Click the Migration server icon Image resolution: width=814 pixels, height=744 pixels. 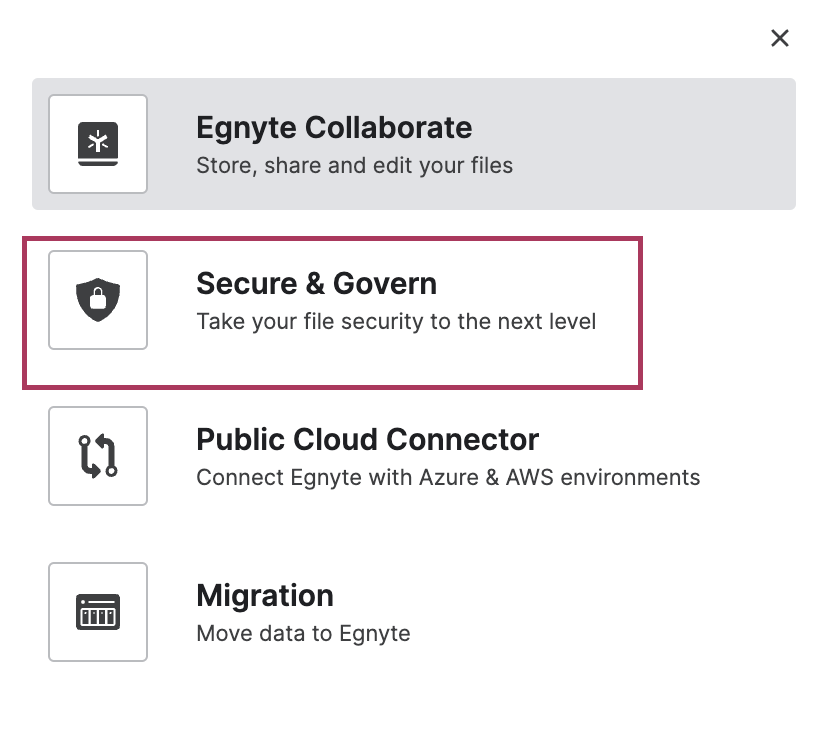[x=98, y=612]
